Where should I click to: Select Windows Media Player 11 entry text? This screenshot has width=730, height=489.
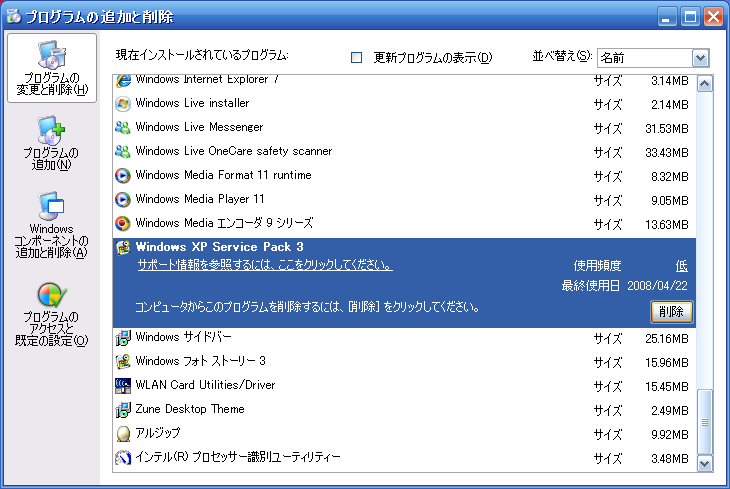pos(200,199)
